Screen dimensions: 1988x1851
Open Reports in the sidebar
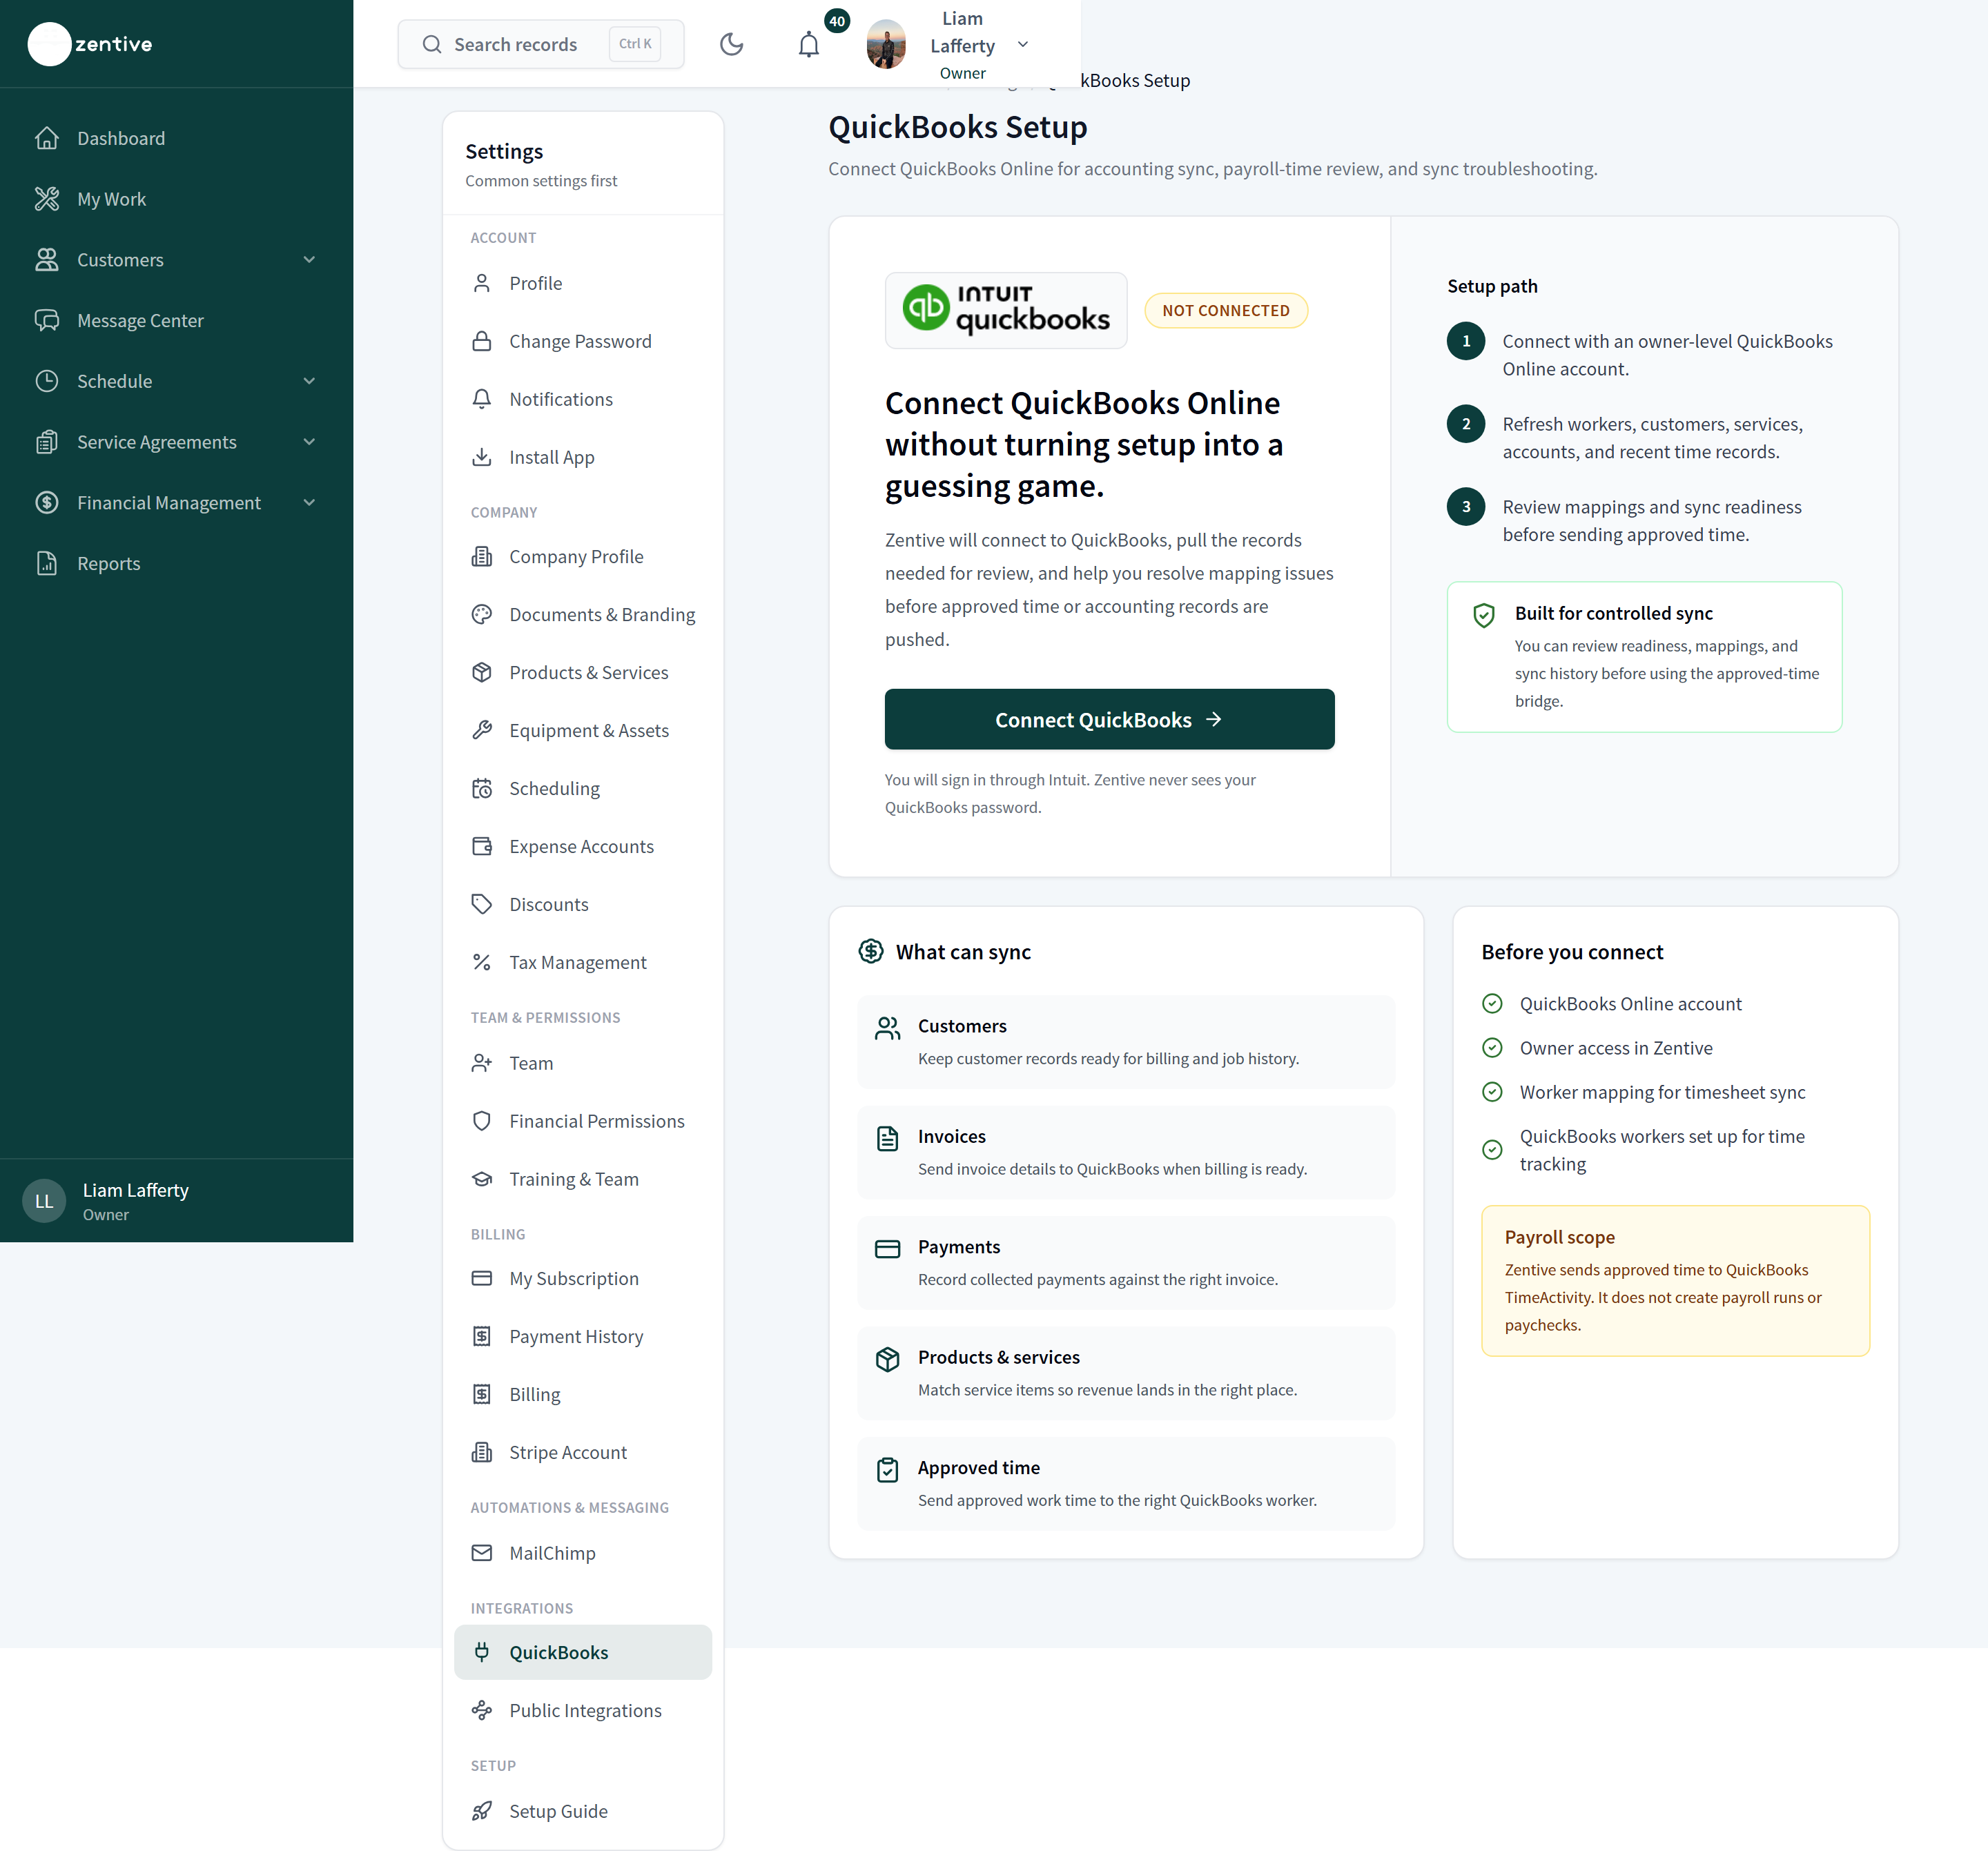(108, 563)
